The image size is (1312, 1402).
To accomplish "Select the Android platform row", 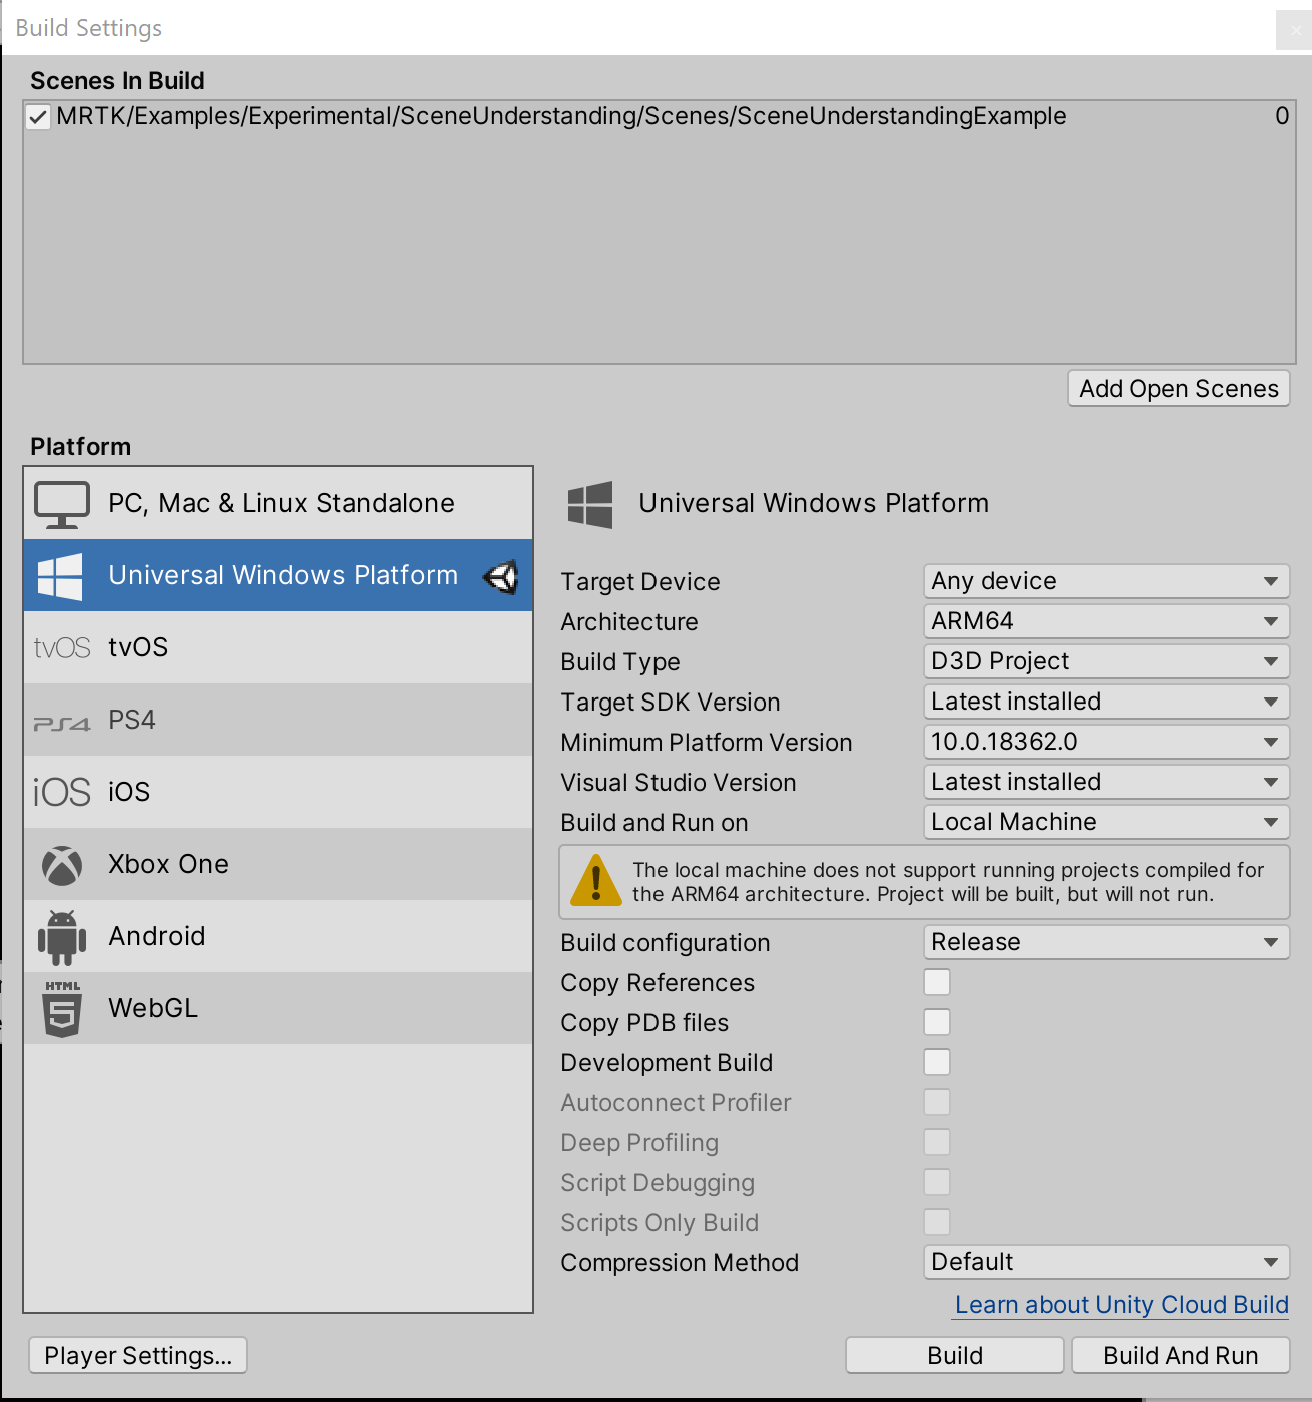I will (278, 936).
